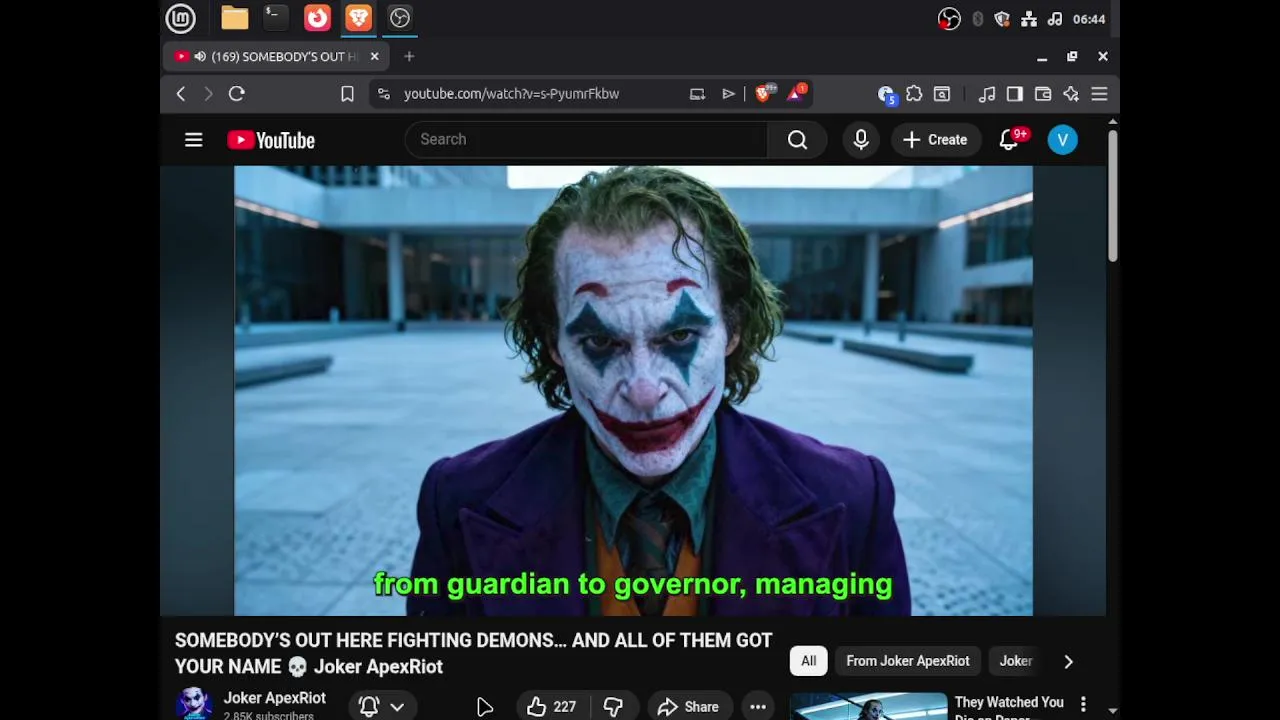Image resolution: width=1280 pixels, height=720 pixels.
Task: Go to the YouTube home logo
Action: [271, 140]
